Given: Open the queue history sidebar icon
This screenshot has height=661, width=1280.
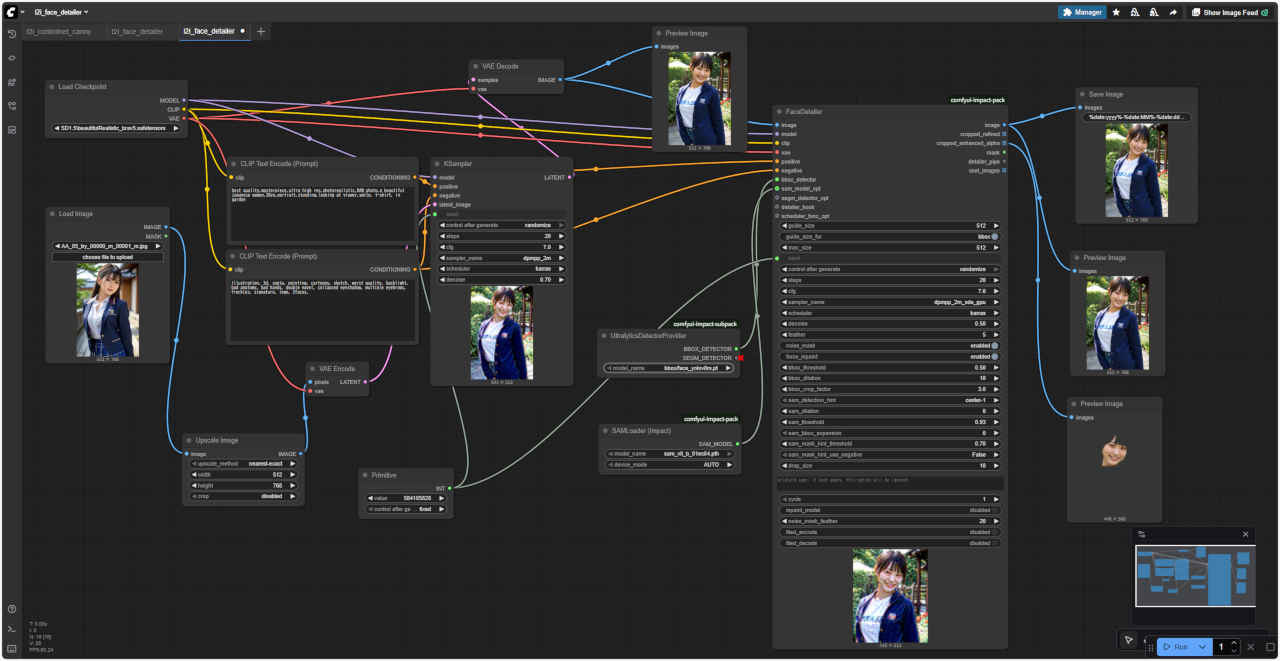Looking at the screenshot, I should point(11,34).
